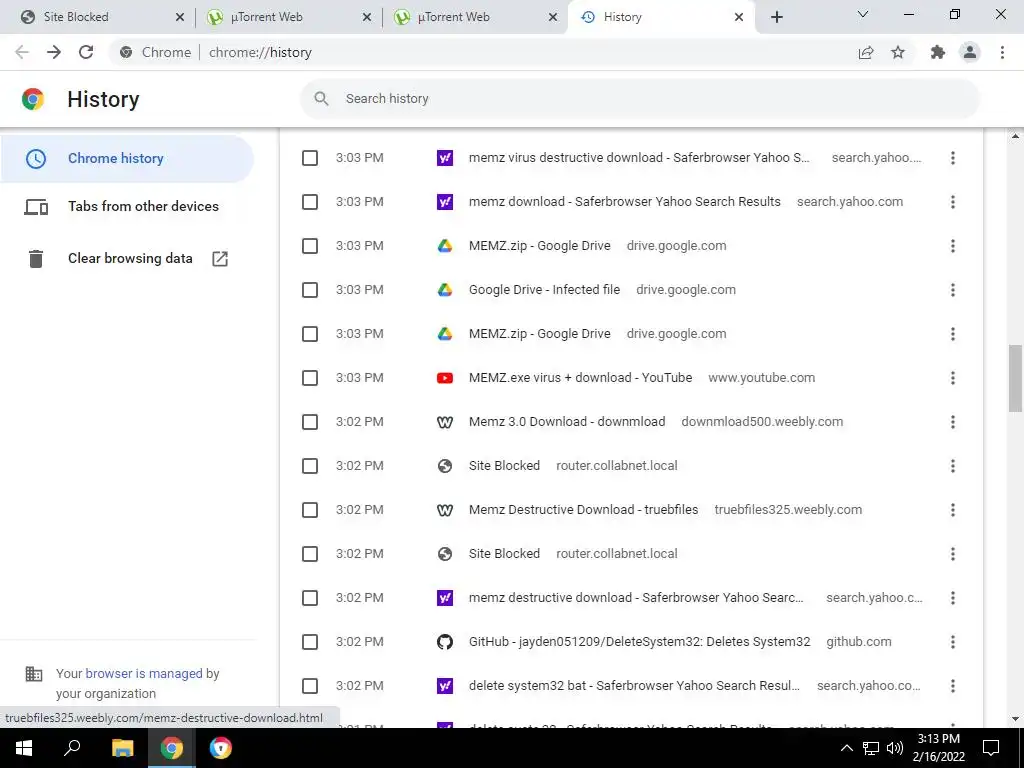Image resolution: width=1024 pixels, height=768 pixels.
Task: Open taskbar search magnifier
Action: pos(72,748)
